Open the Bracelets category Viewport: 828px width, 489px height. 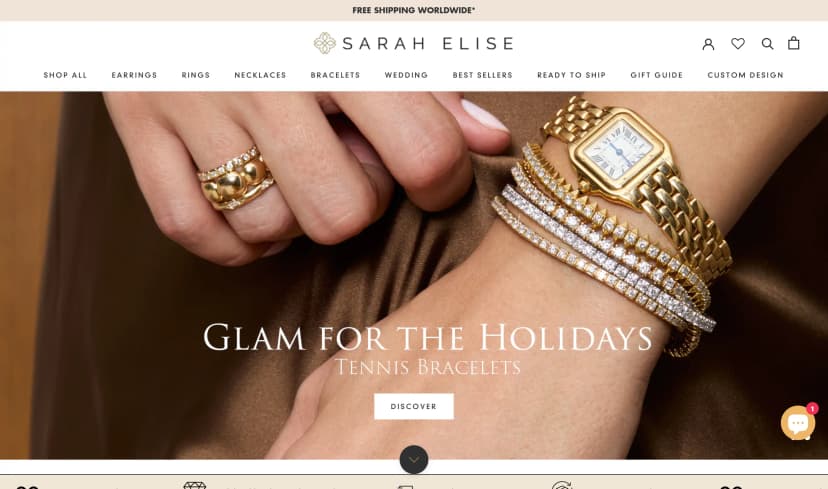(335, 75)
